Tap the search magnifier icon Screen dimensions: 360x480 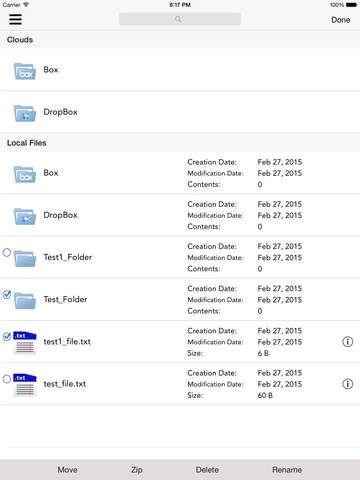(x=178, y=19)
